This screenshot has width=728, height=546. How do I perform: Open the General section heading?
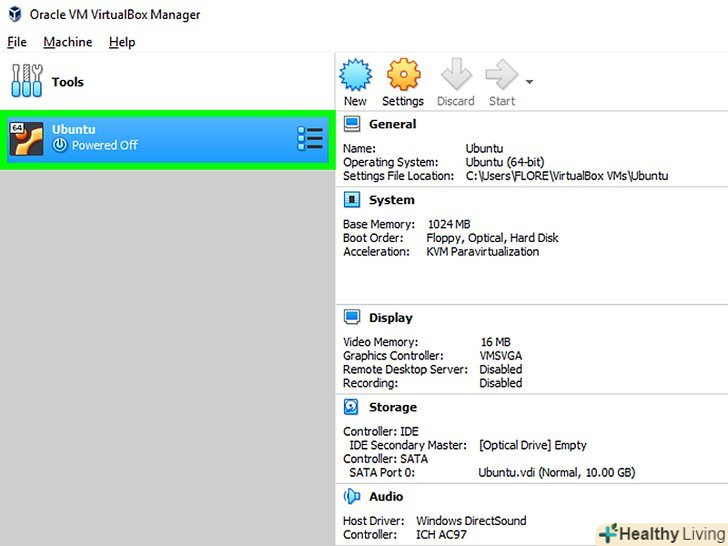click(x=392, y=124)
